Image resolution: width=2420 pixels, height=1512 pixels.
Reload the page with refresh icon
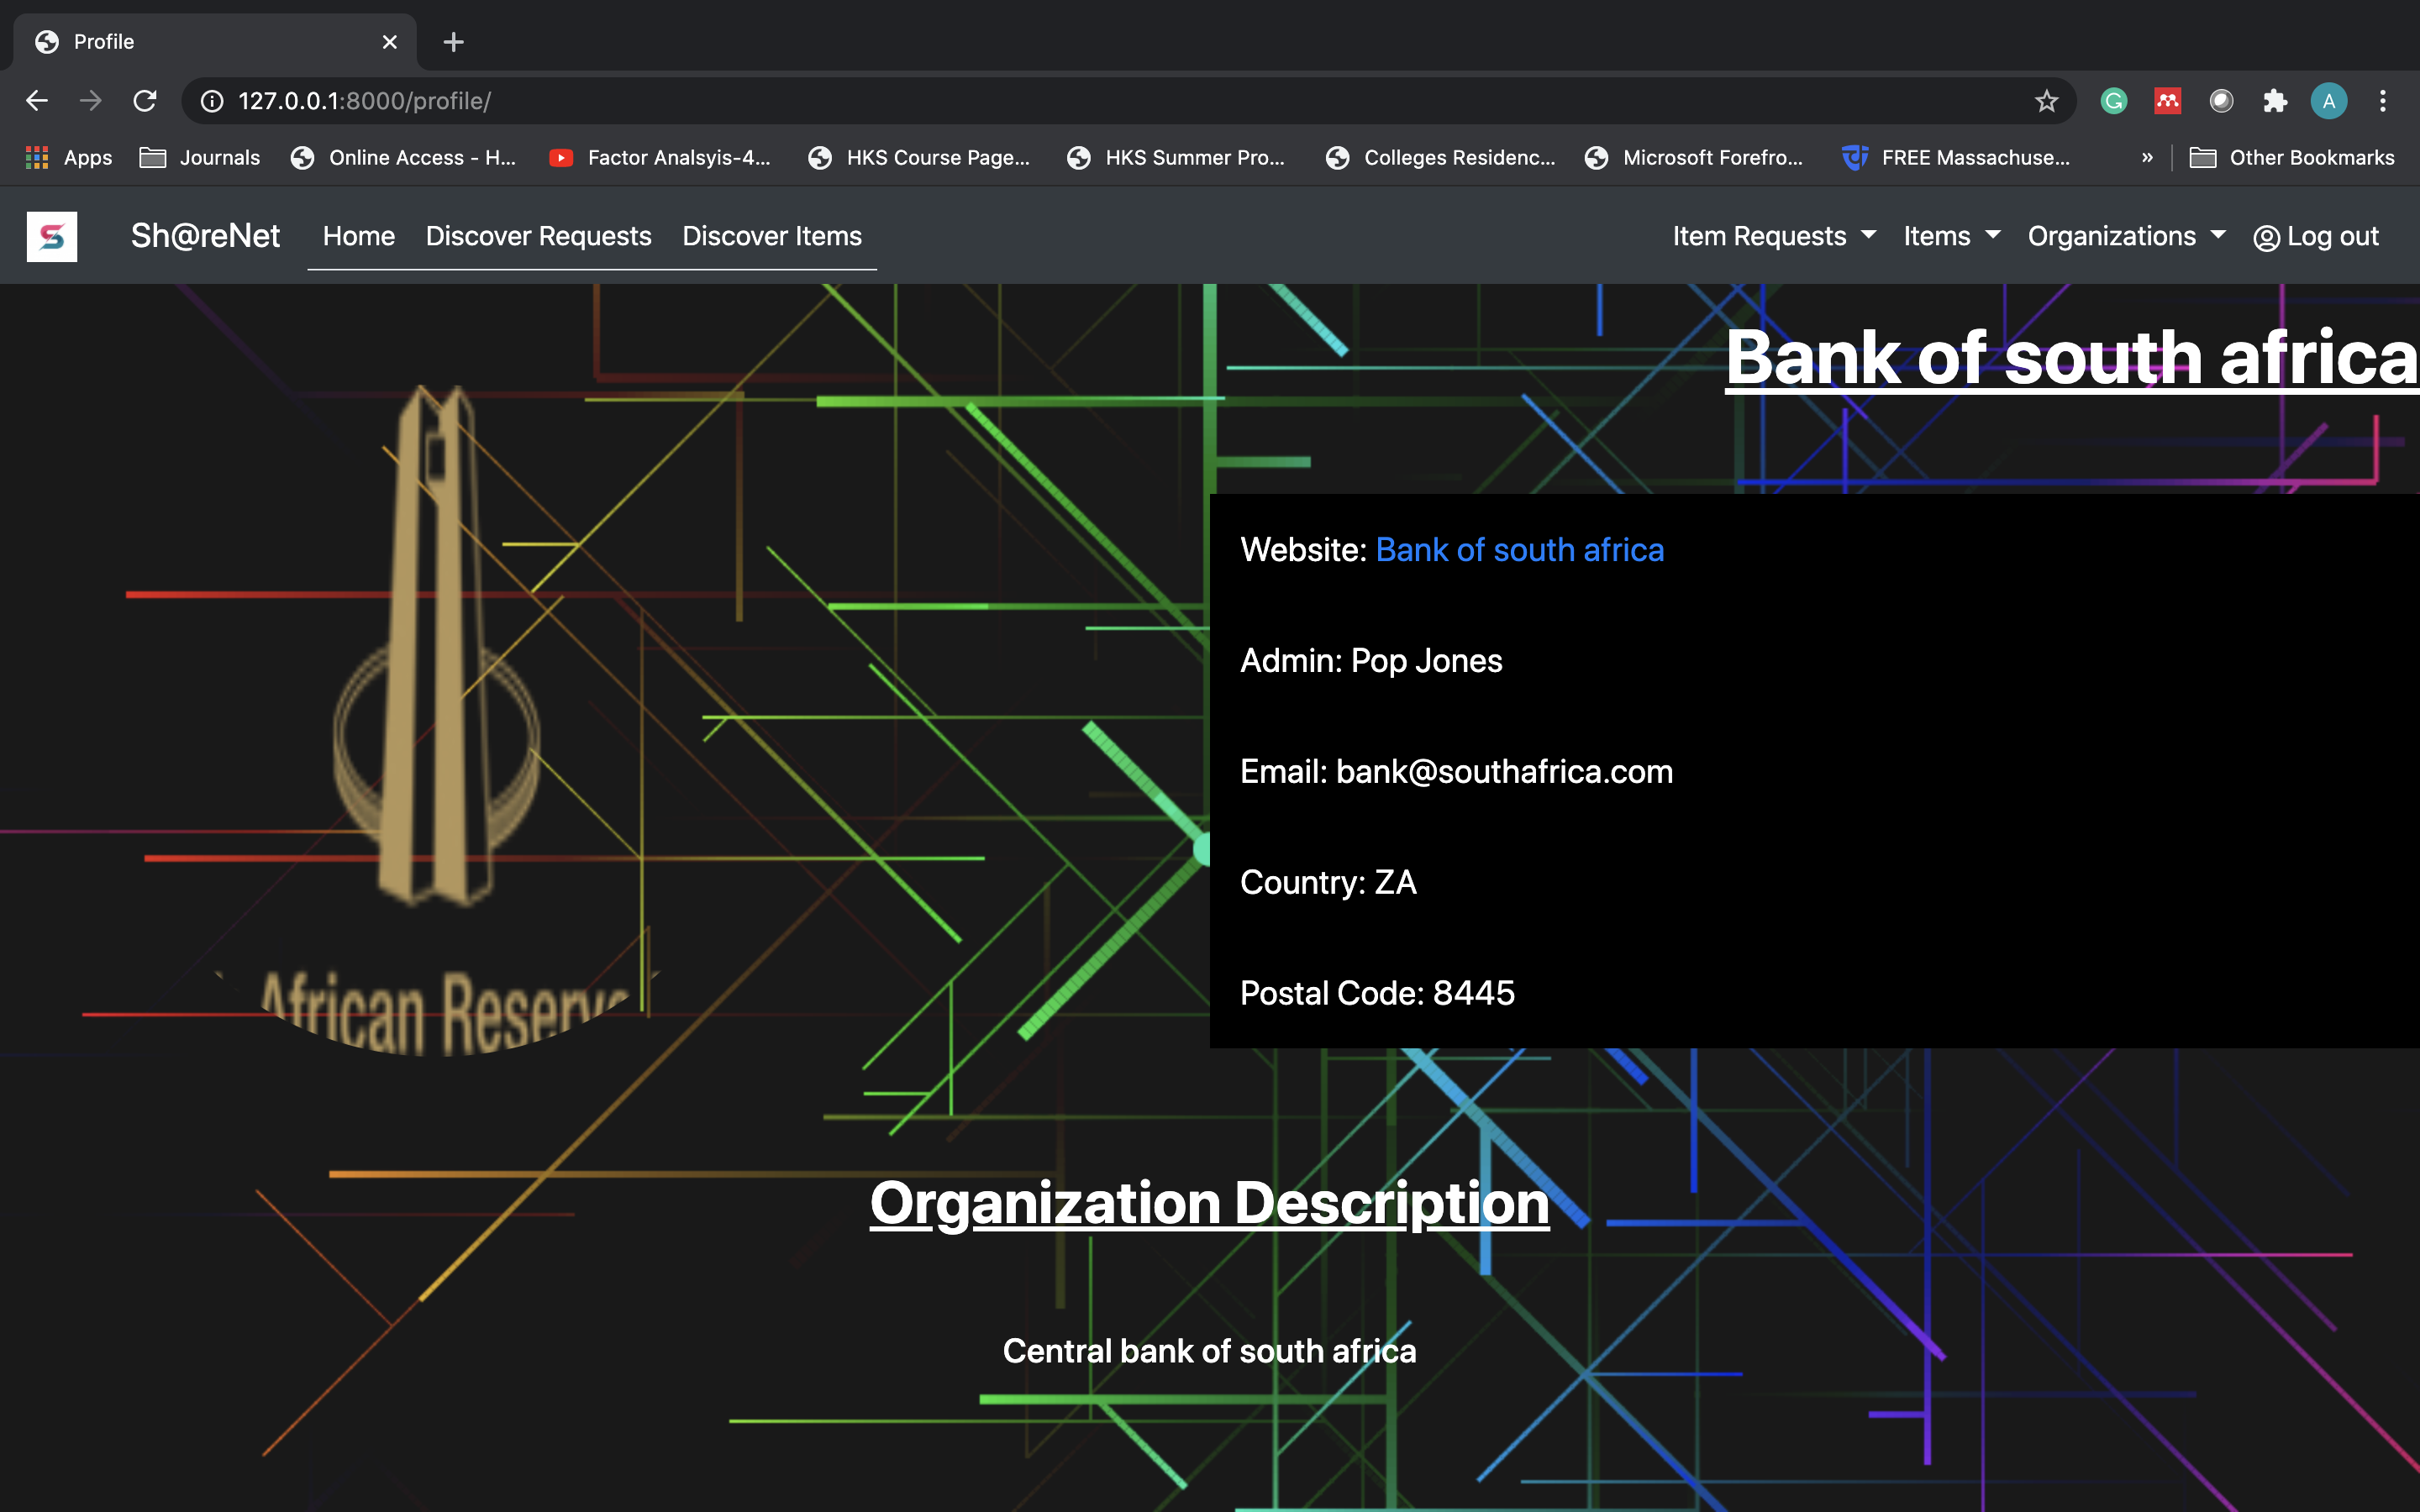coord(145,101)
